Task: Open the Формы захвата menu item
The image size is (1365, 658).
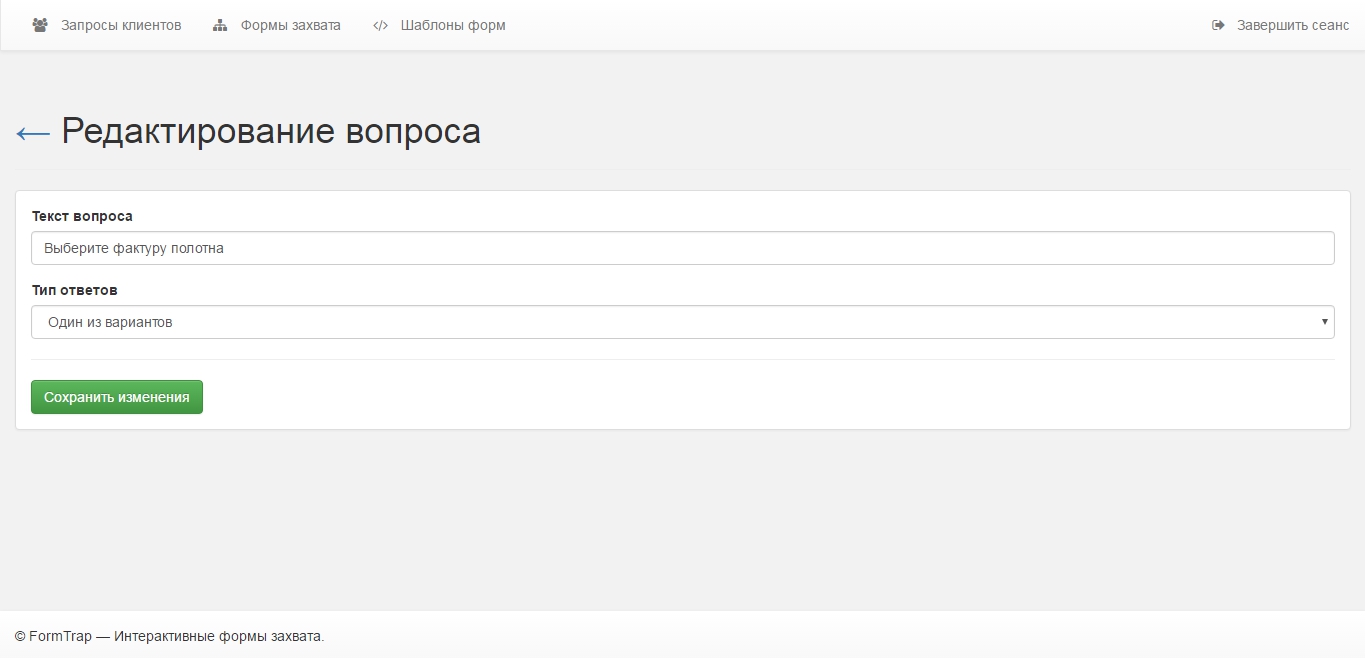Action: coord(290,26)
